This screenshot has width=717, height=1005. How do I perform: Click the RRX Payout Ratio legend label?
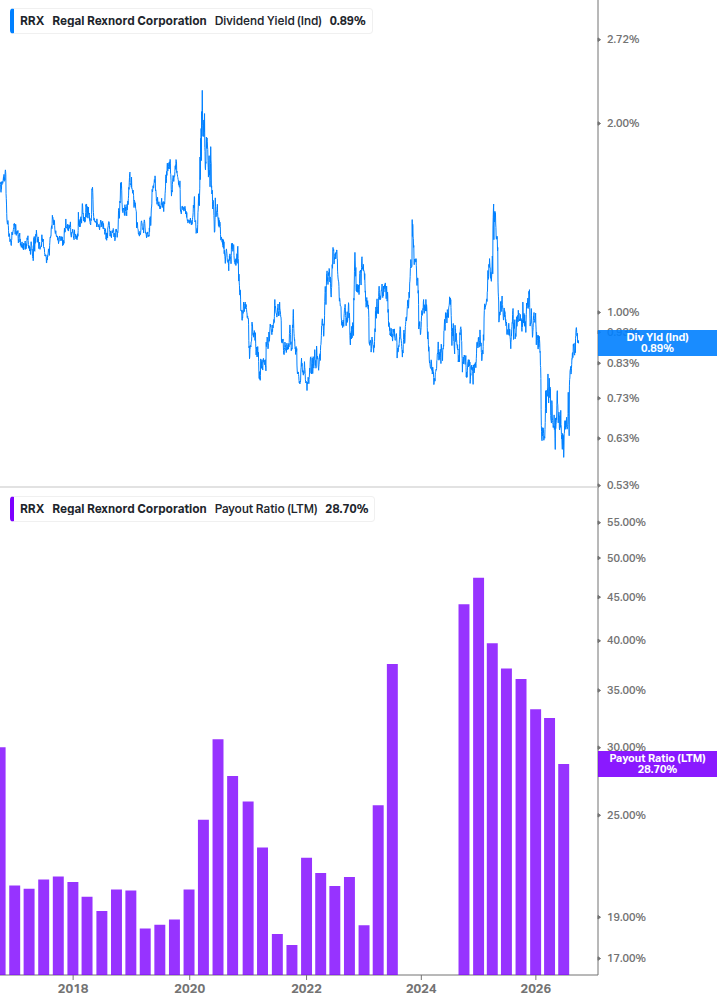point(192,509)
